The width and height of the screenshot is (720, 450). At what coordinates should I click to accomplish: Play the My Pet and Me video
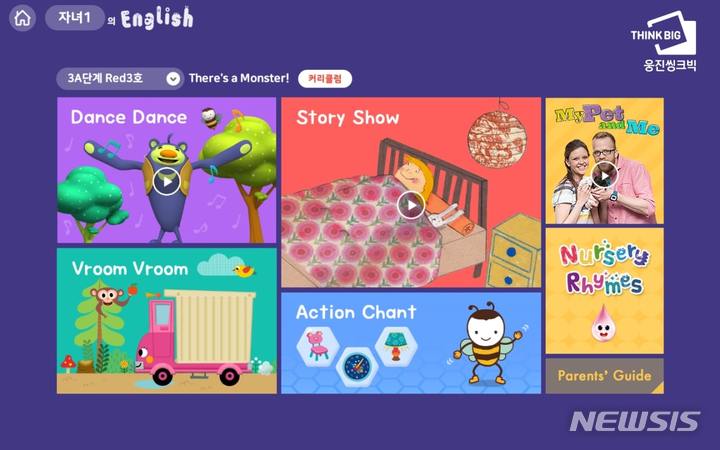point(604,175)
